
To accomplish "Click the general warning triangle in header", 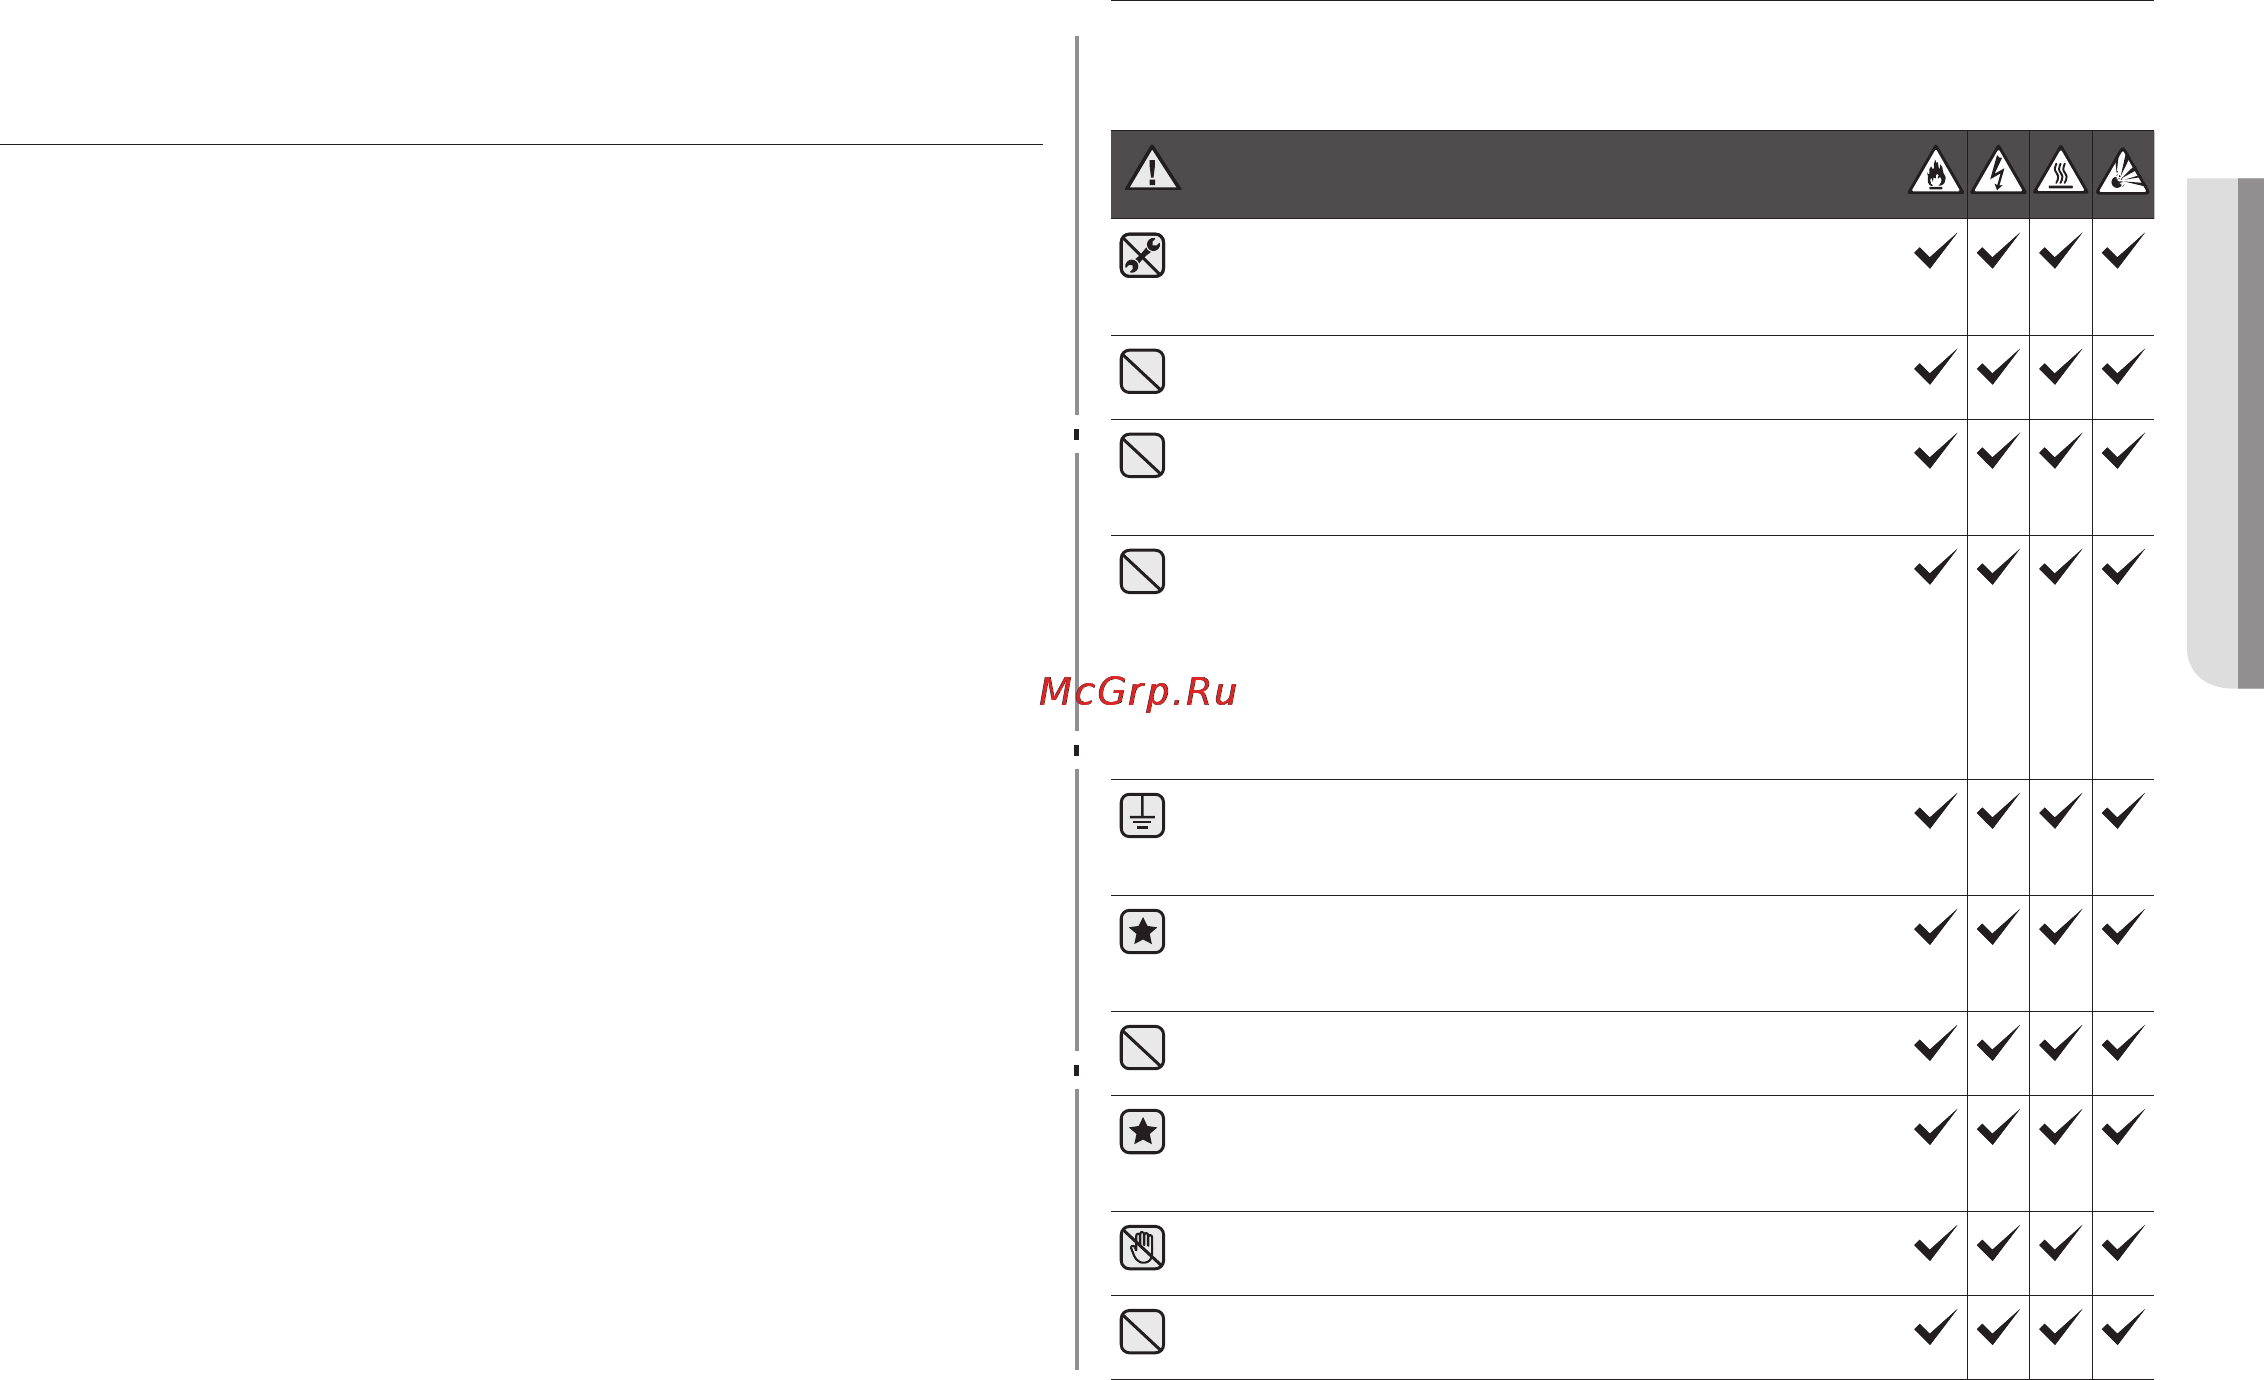I will point(1152,168).
